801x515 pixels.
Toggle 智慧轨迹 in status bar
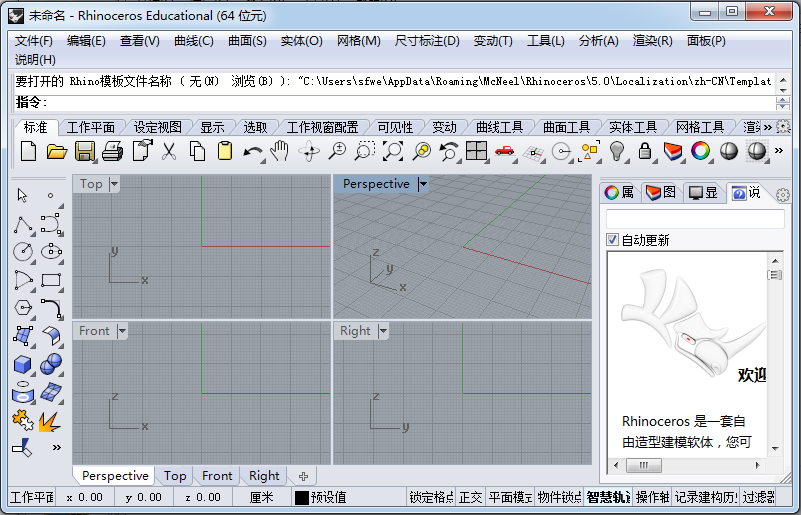pos(607,497)
